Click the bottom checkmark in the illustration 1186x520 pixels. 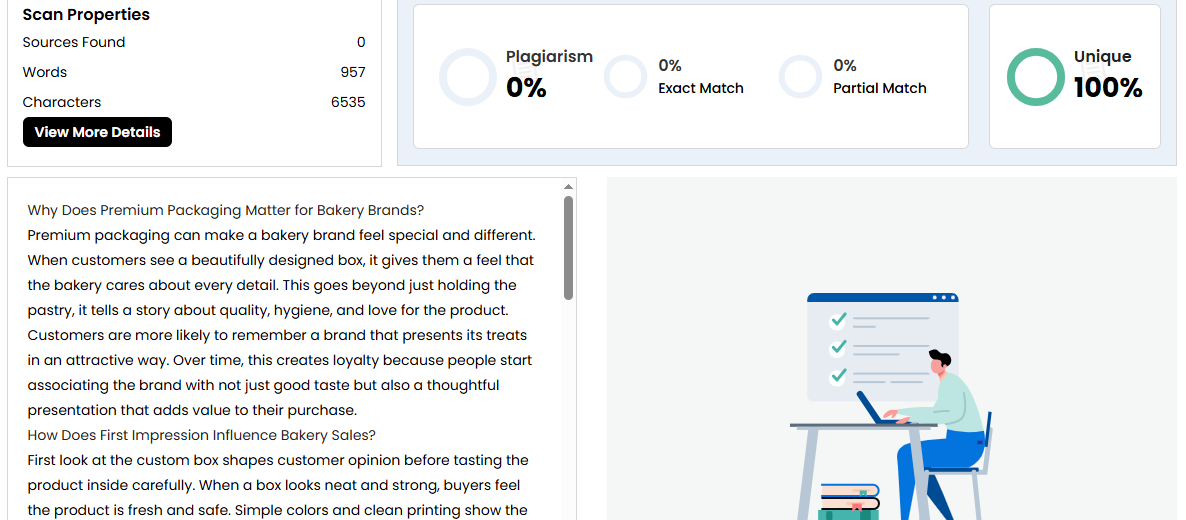tap(838, 376)
